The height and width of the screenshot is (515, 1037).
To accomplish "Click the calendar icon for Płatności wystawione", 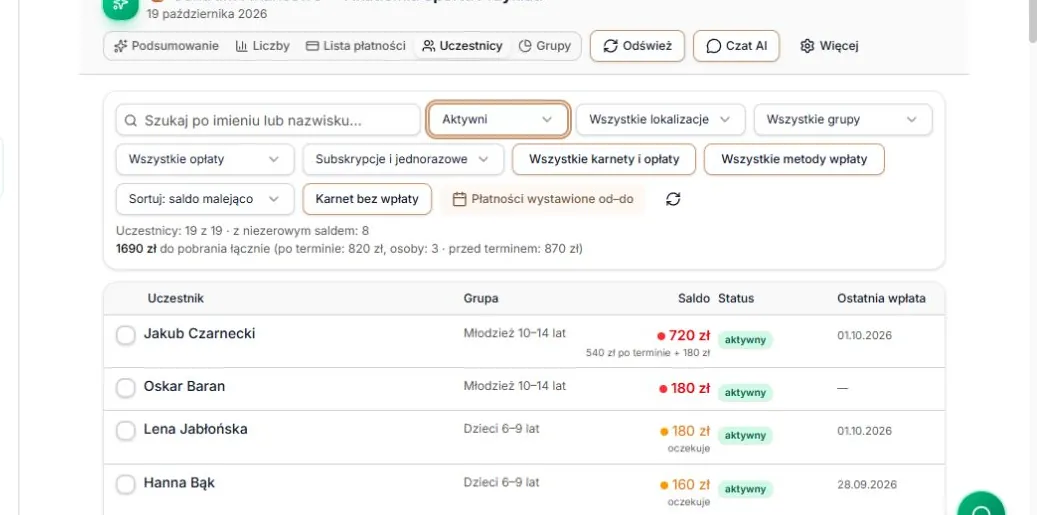I will tap(460, 199).
